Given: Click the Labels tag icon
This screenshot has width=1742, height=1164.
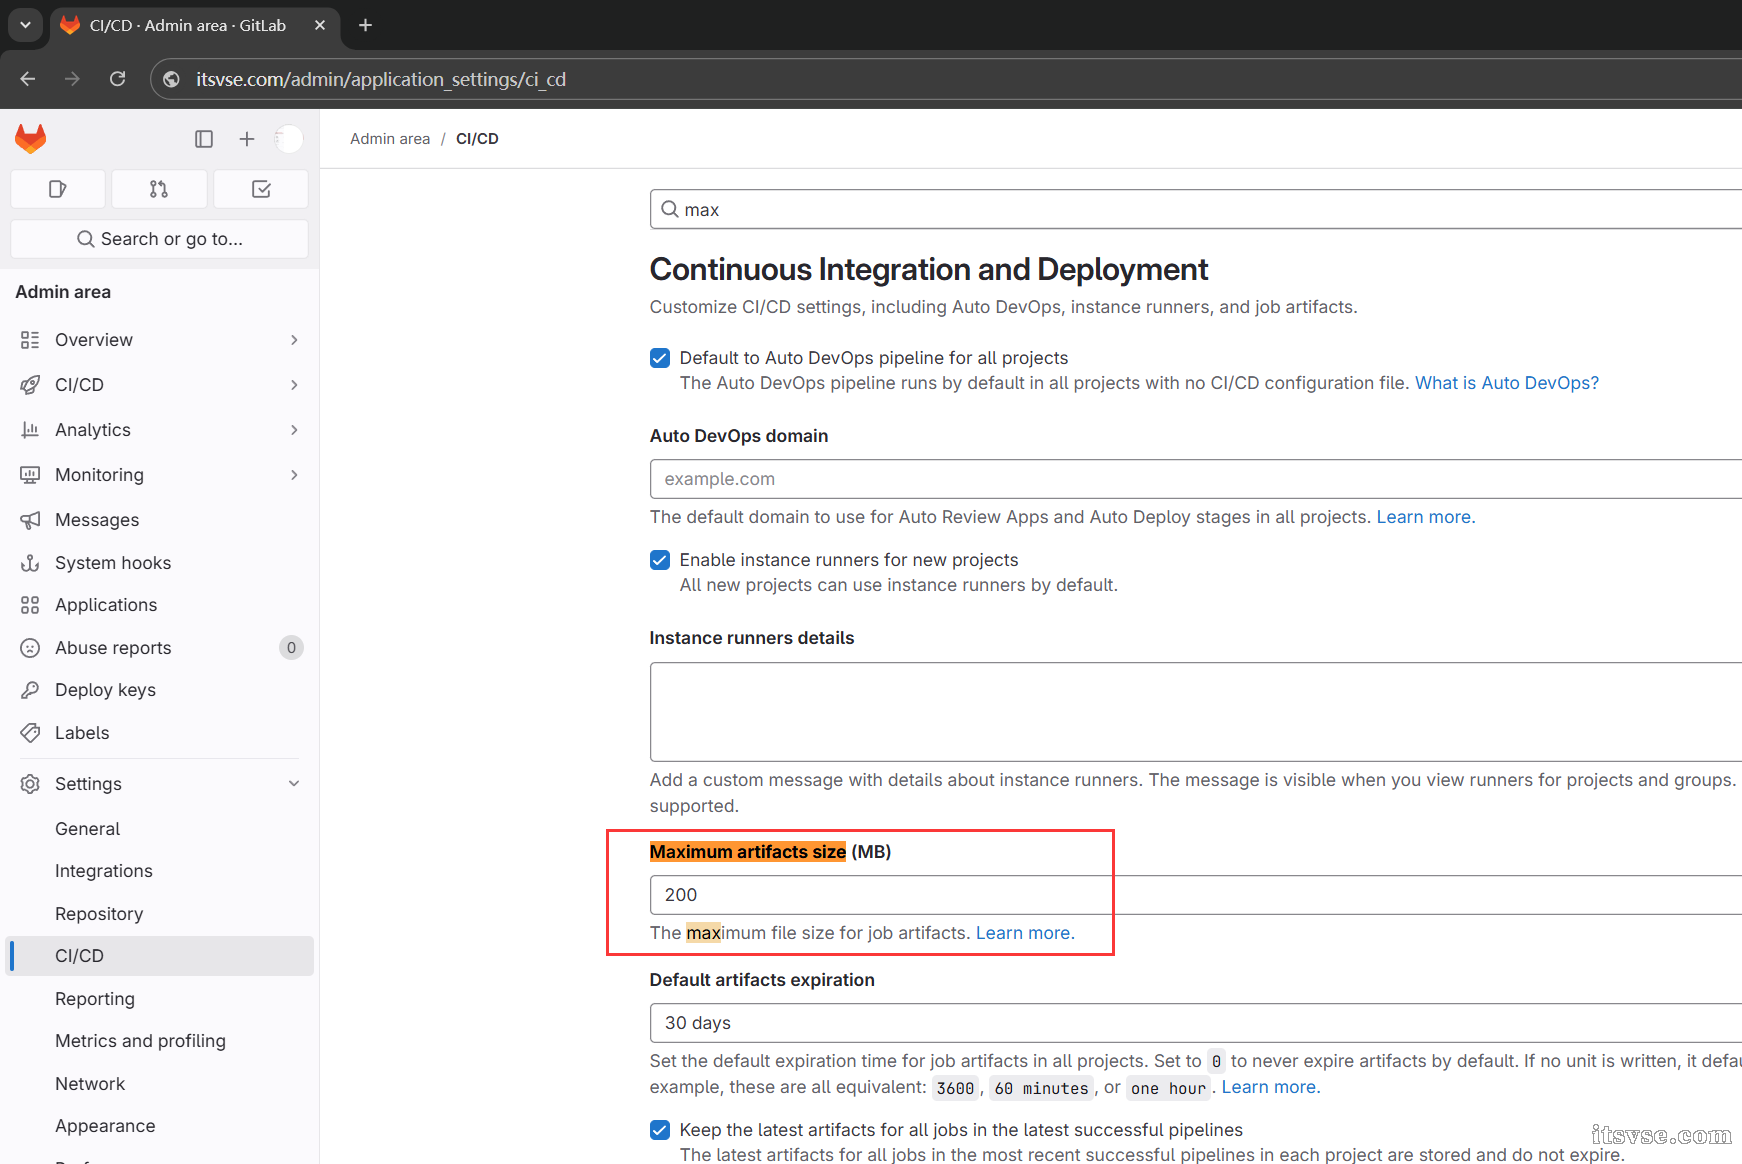Looking at the screenshot, I should (30, 733).
